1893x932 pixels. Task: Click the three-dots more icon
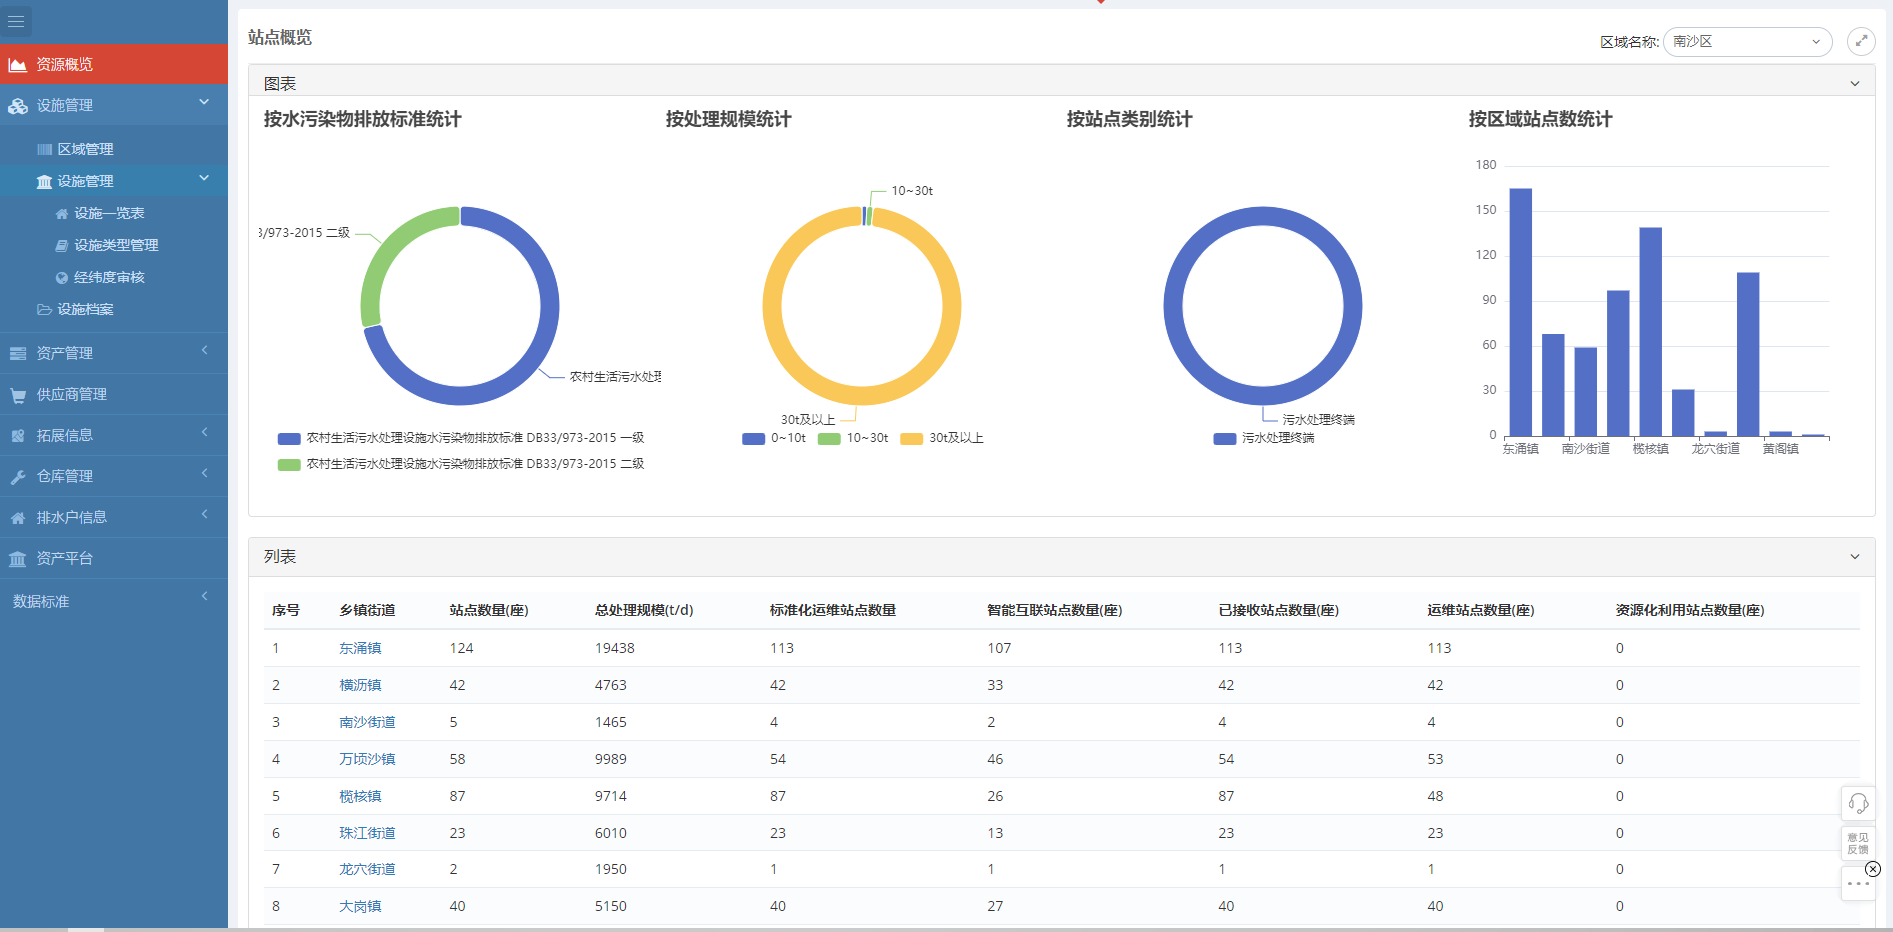[1858, 884]
